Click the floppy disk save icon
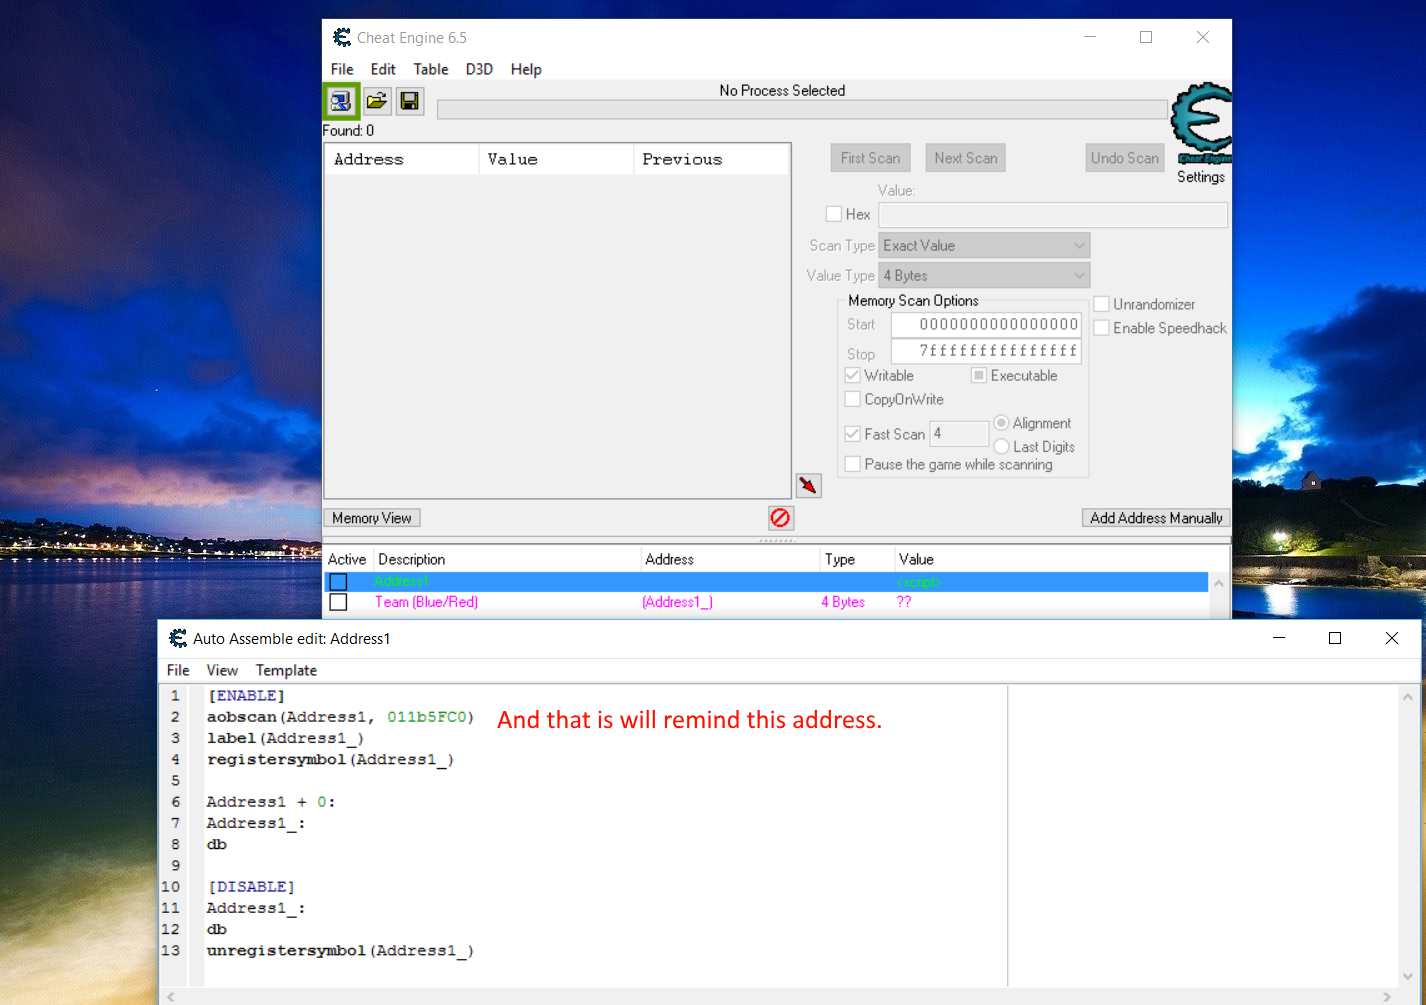Screen dimensions: 1426x1005 point(410,101)
